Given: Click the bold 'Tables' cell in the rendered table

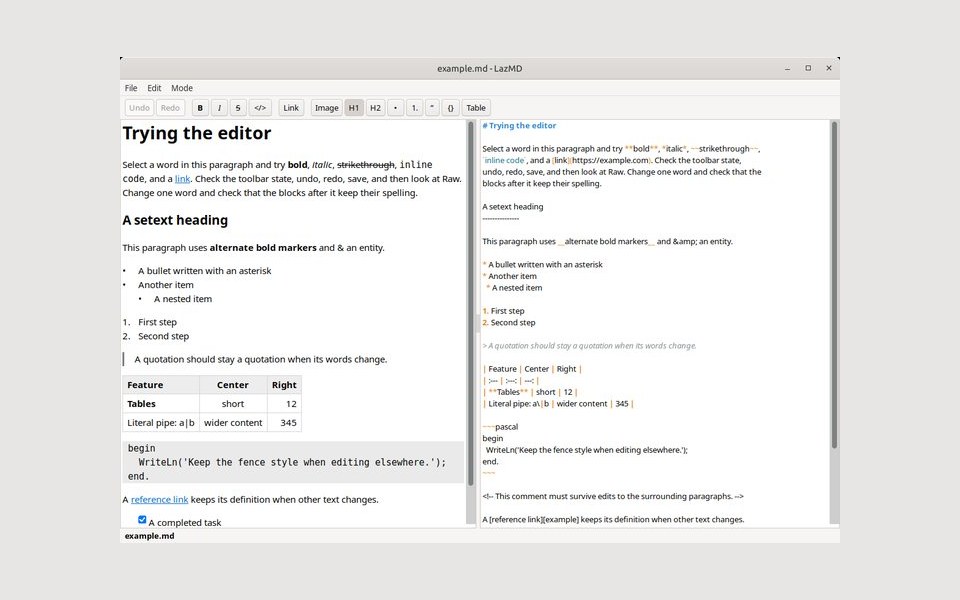Looking at the screenshot, I should pyautogui.click(x=161, y=404).
